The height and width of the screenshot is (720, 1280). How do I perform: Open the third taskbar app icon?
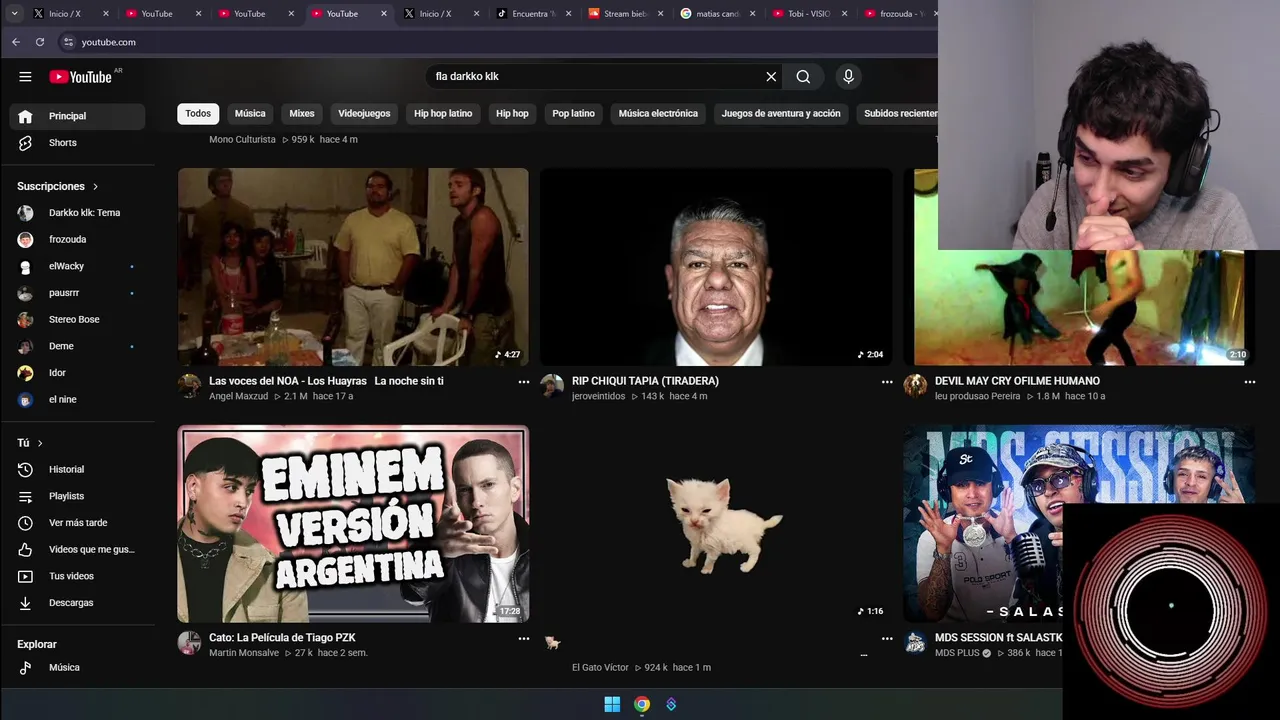671,704
